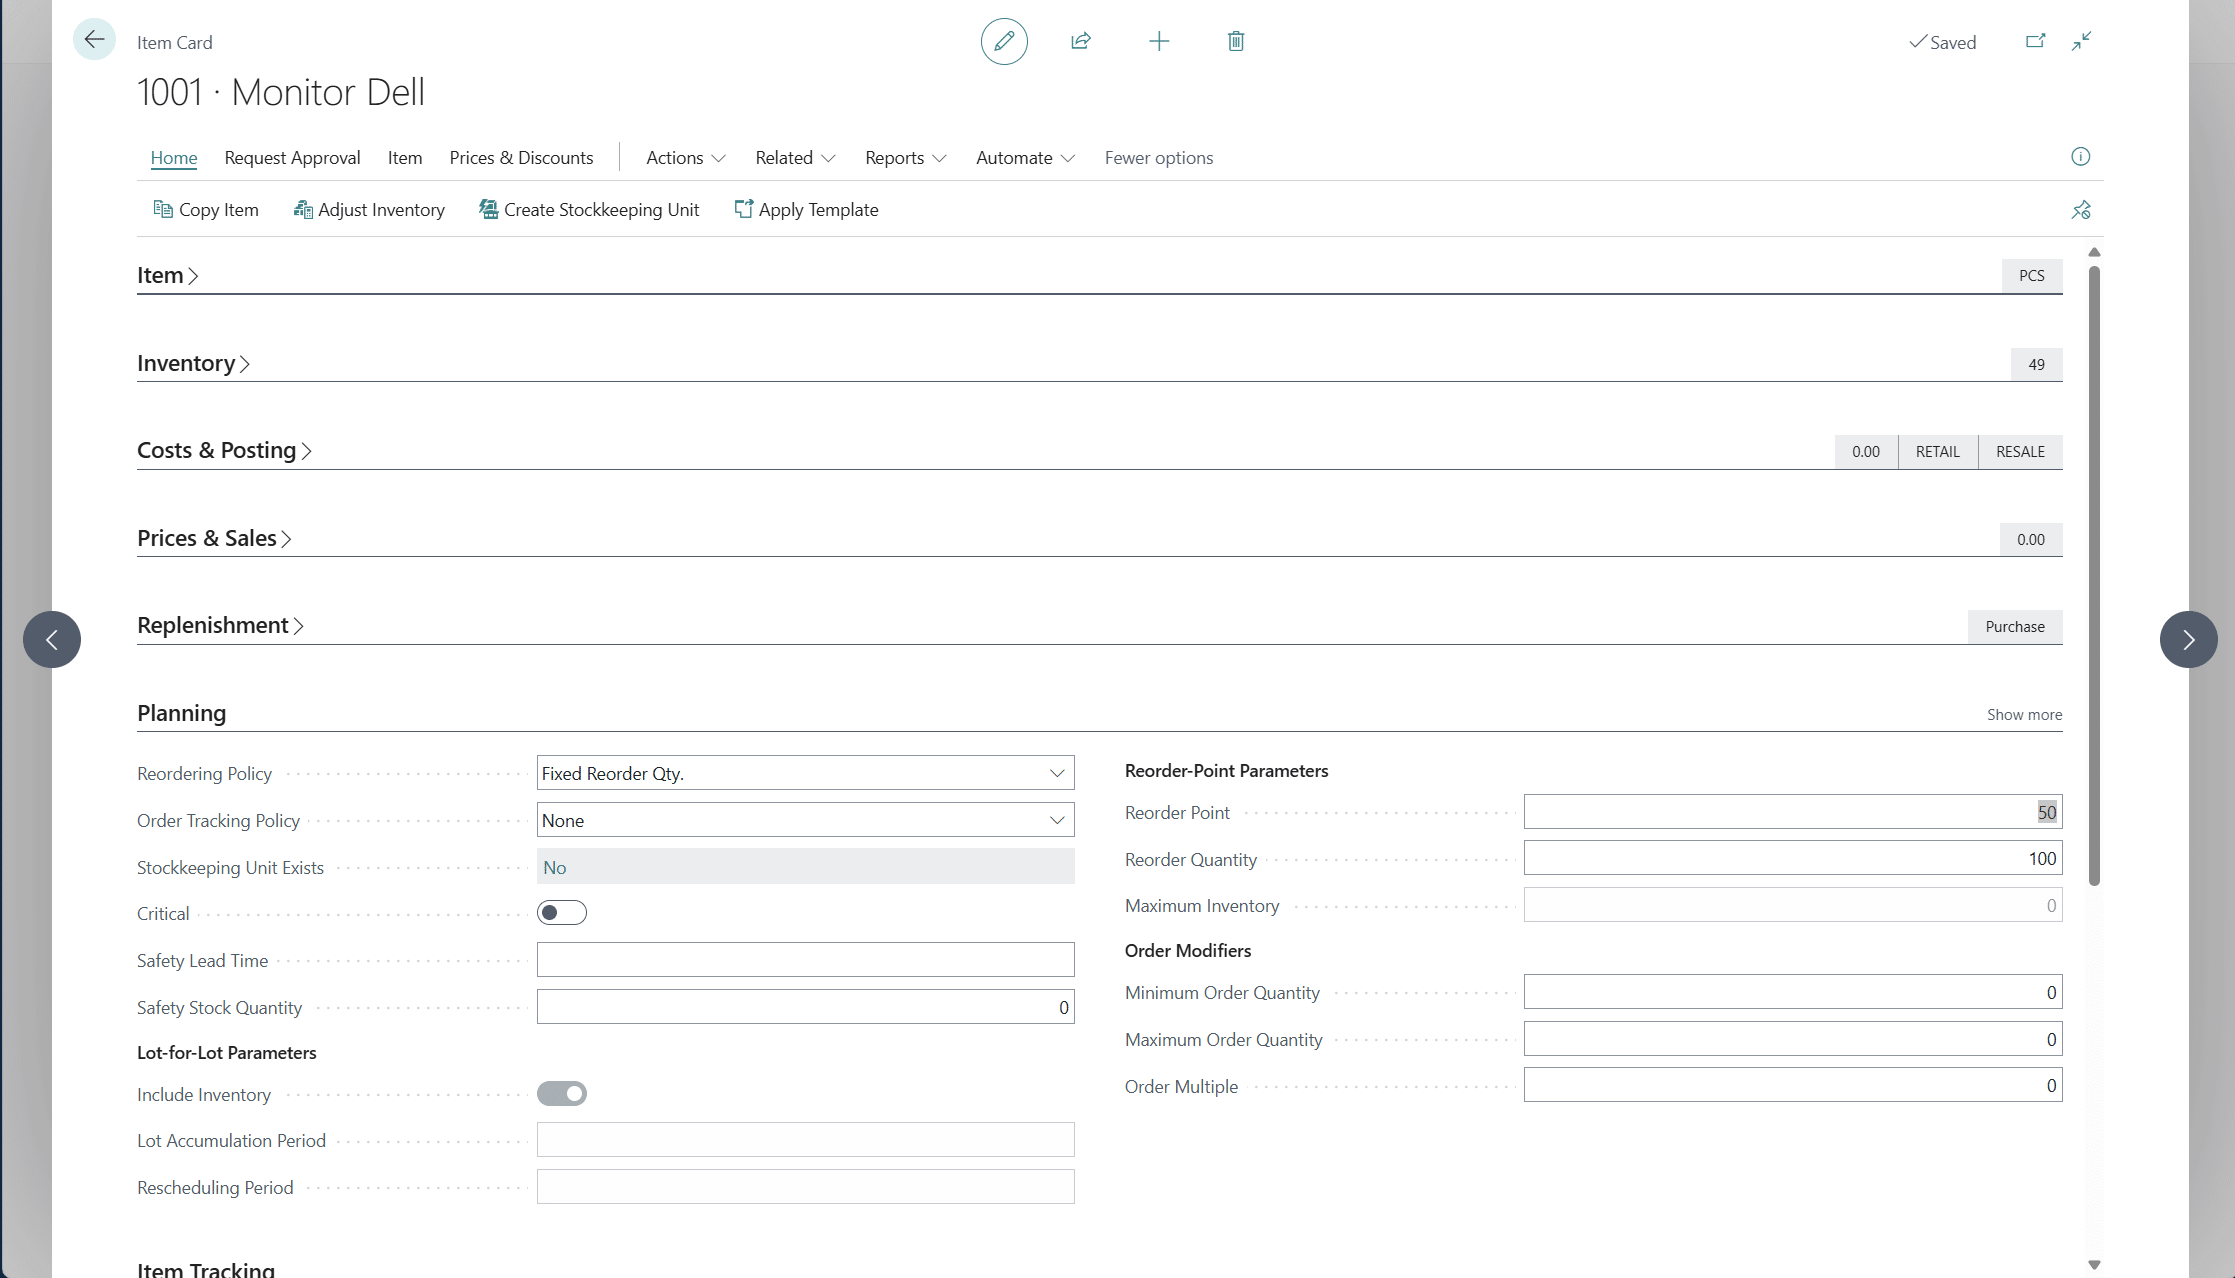Screen dimensions: 2235x1278
Task: Open Prices & Discounts tab
Action: pos(521,158)
